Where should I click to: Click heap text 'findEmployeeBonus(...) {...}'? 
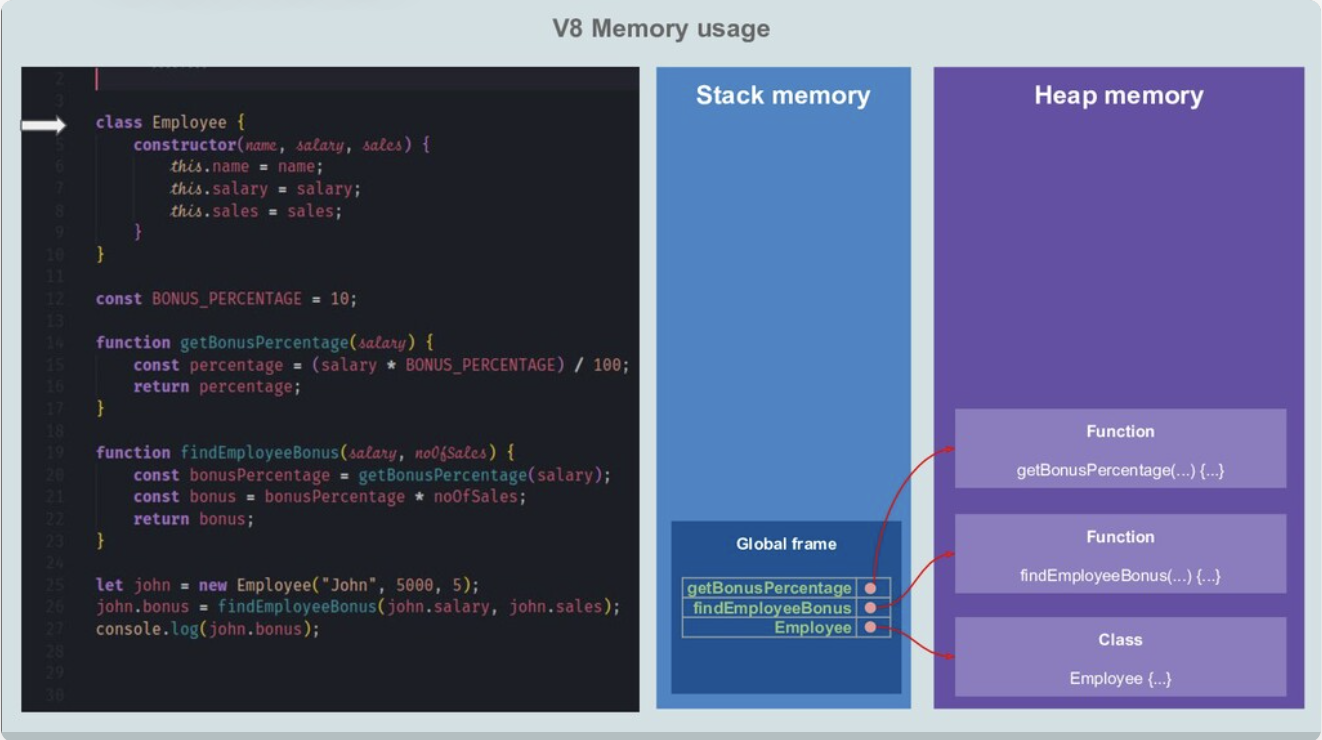[x=1120, y=576]
